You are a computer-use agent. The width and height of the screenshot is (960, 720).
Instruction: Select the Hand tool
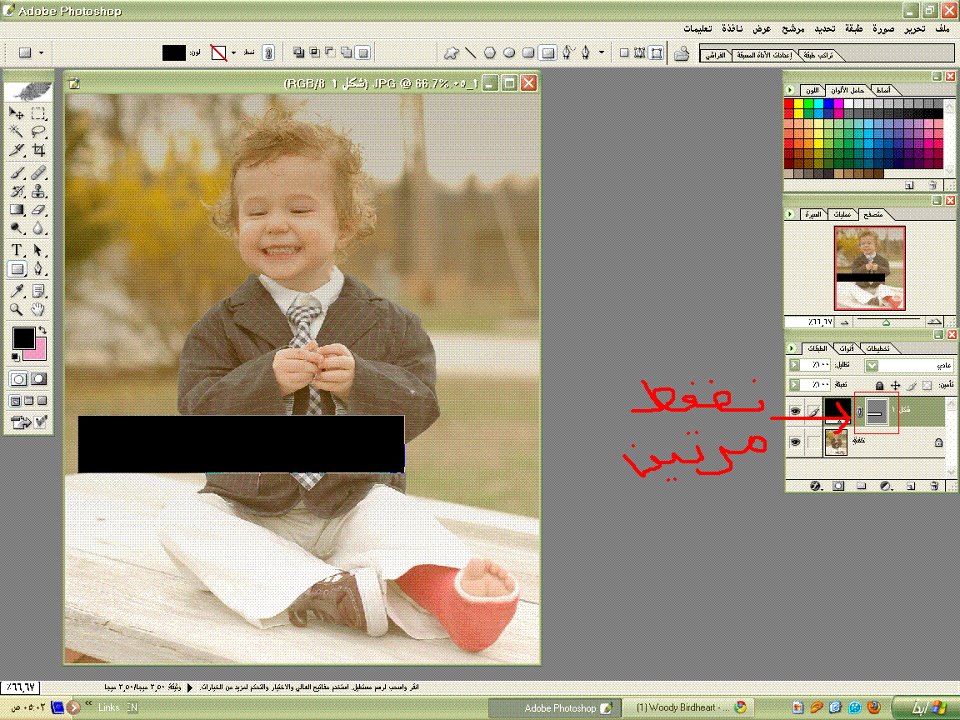click(39, 310)
